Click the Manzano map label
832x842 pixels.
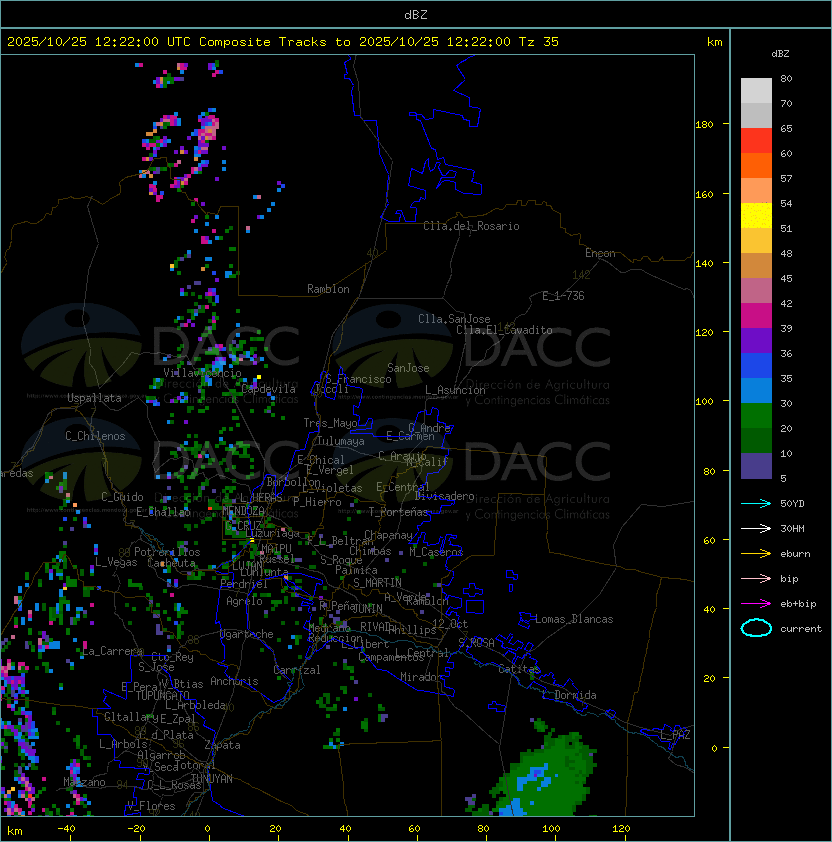pyautogui.click(x=84, y=782)
